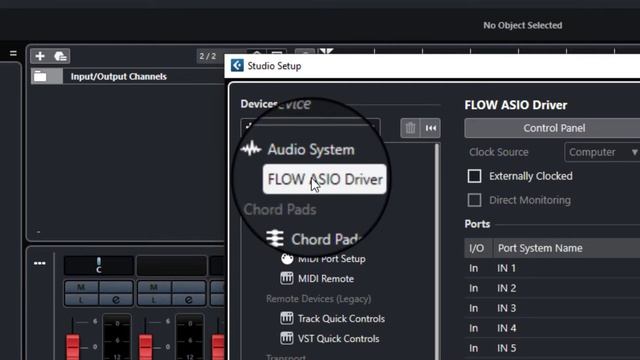Image resolution: width=640 pixels, height=360 pixels.
Task: Click the equals-sign icon at the left edge
Action: click(x=13, y=53)
